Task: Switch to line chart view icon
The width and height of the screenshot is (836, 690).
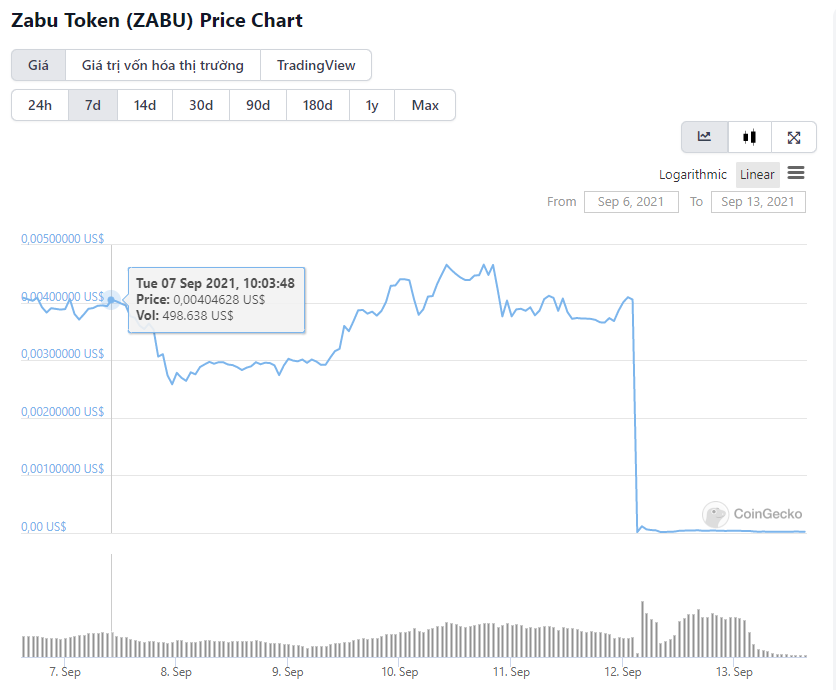Action: coord(704,137)
